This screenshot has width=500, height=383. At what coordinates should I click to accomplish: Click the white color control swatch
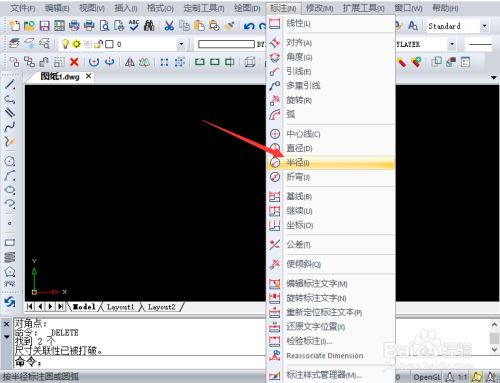pyautogui.click(x=226, y=44)
